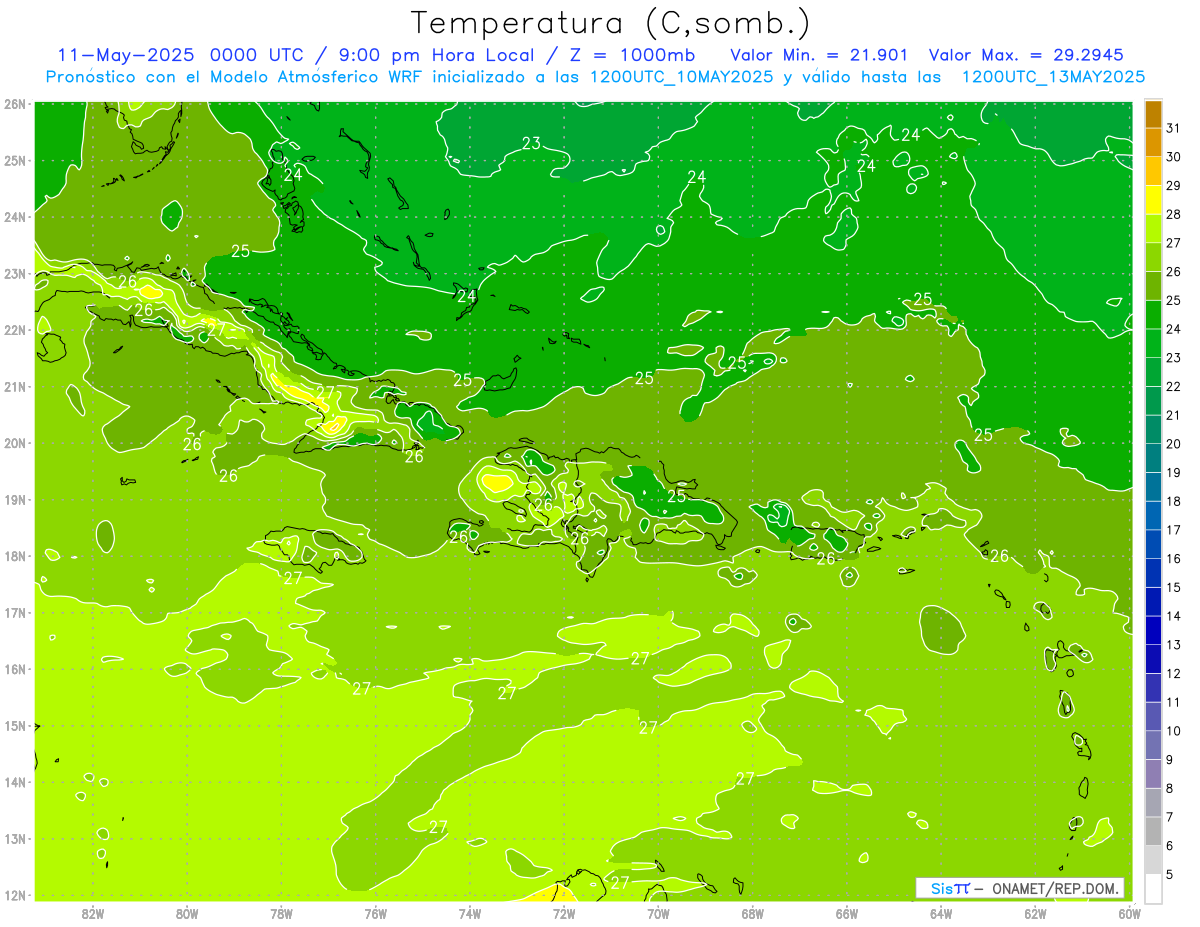Screen dimensions: 1200x927
Task: Click the color scale label "29"
Action: 1173,186
